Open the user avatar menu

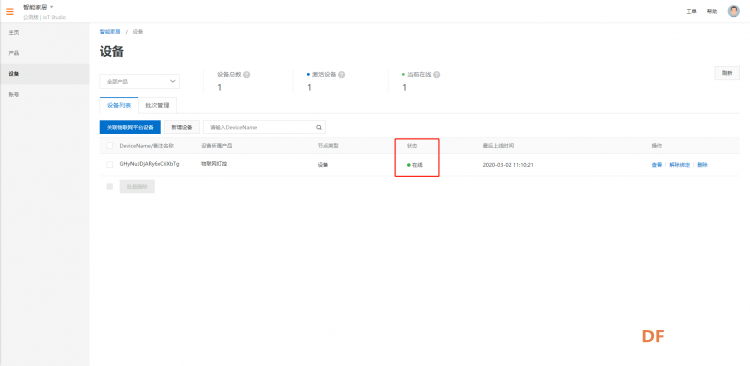coord(733,11)
